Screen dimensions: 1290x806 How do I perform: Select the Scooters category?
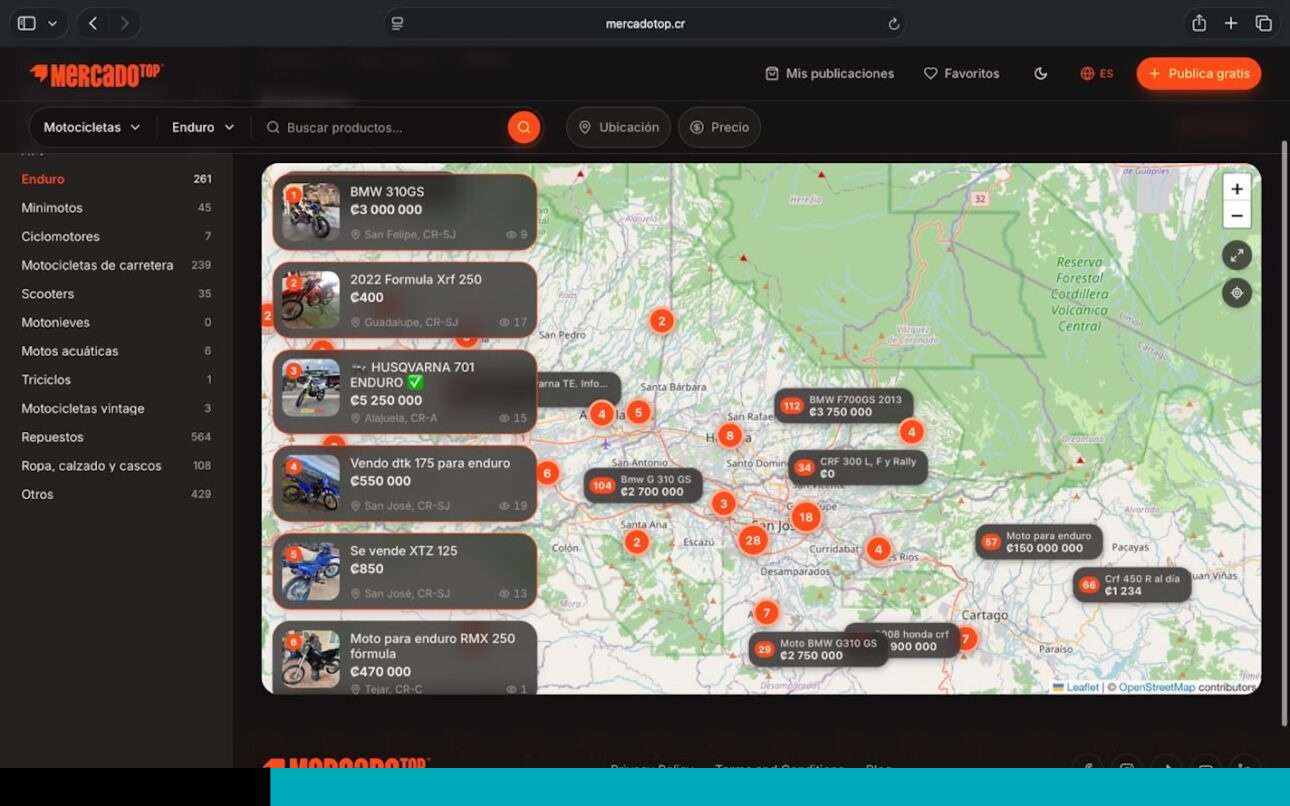pos(116,294)
